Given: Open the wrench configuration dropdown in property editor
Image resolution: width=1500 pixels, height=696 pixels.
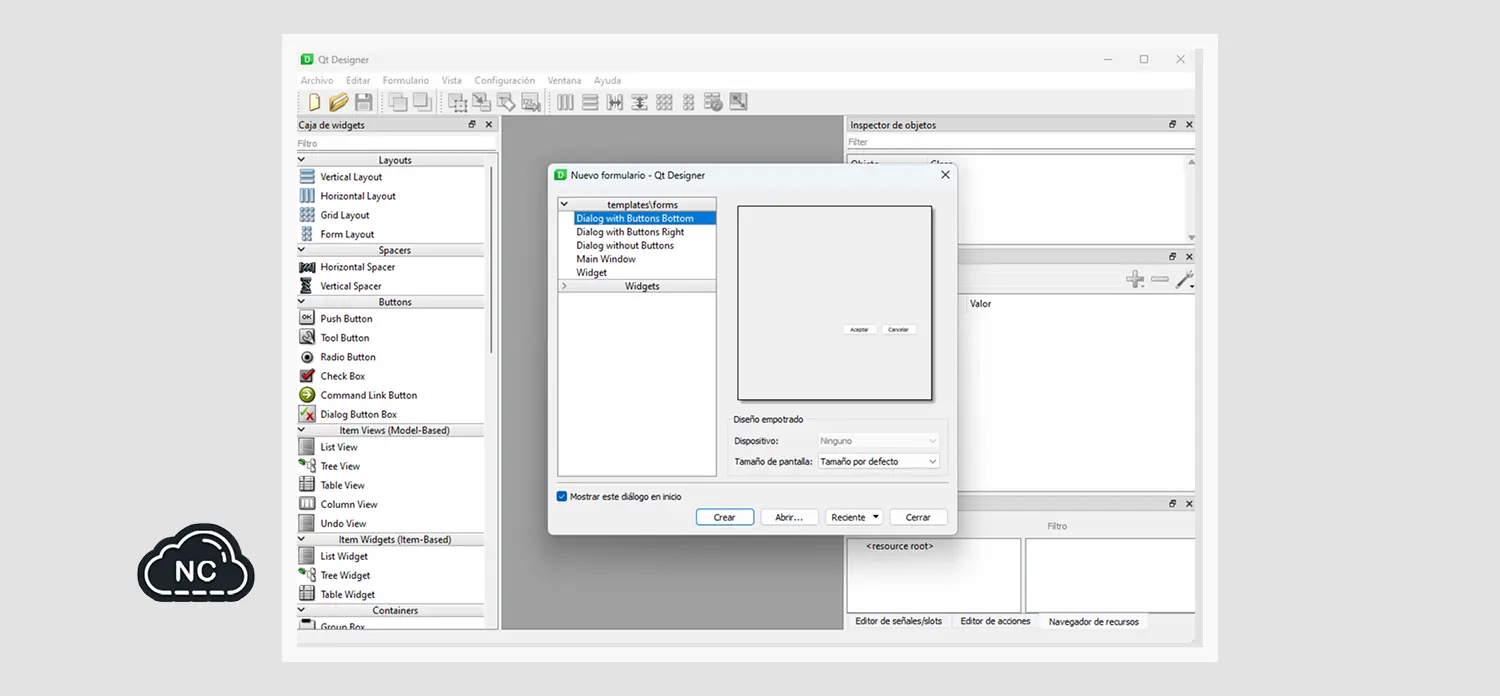Looking at the screenshot, I should (x=1185, y=280).
